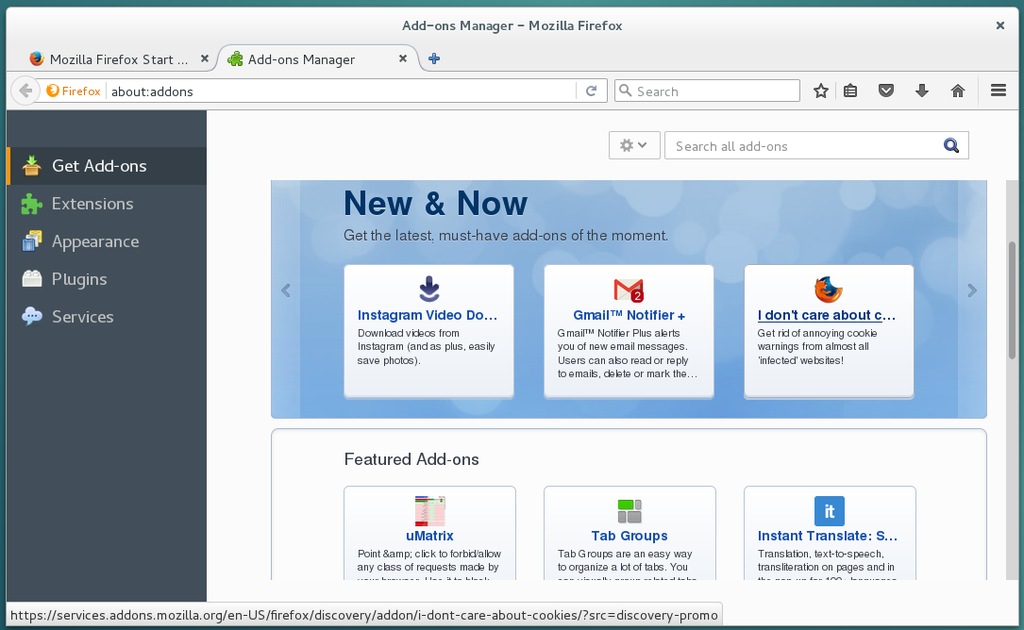Open uMatrix featured add-on link
Image resolution: width=1024 pixels, height=630 pixels.
[x=429, y=536]
